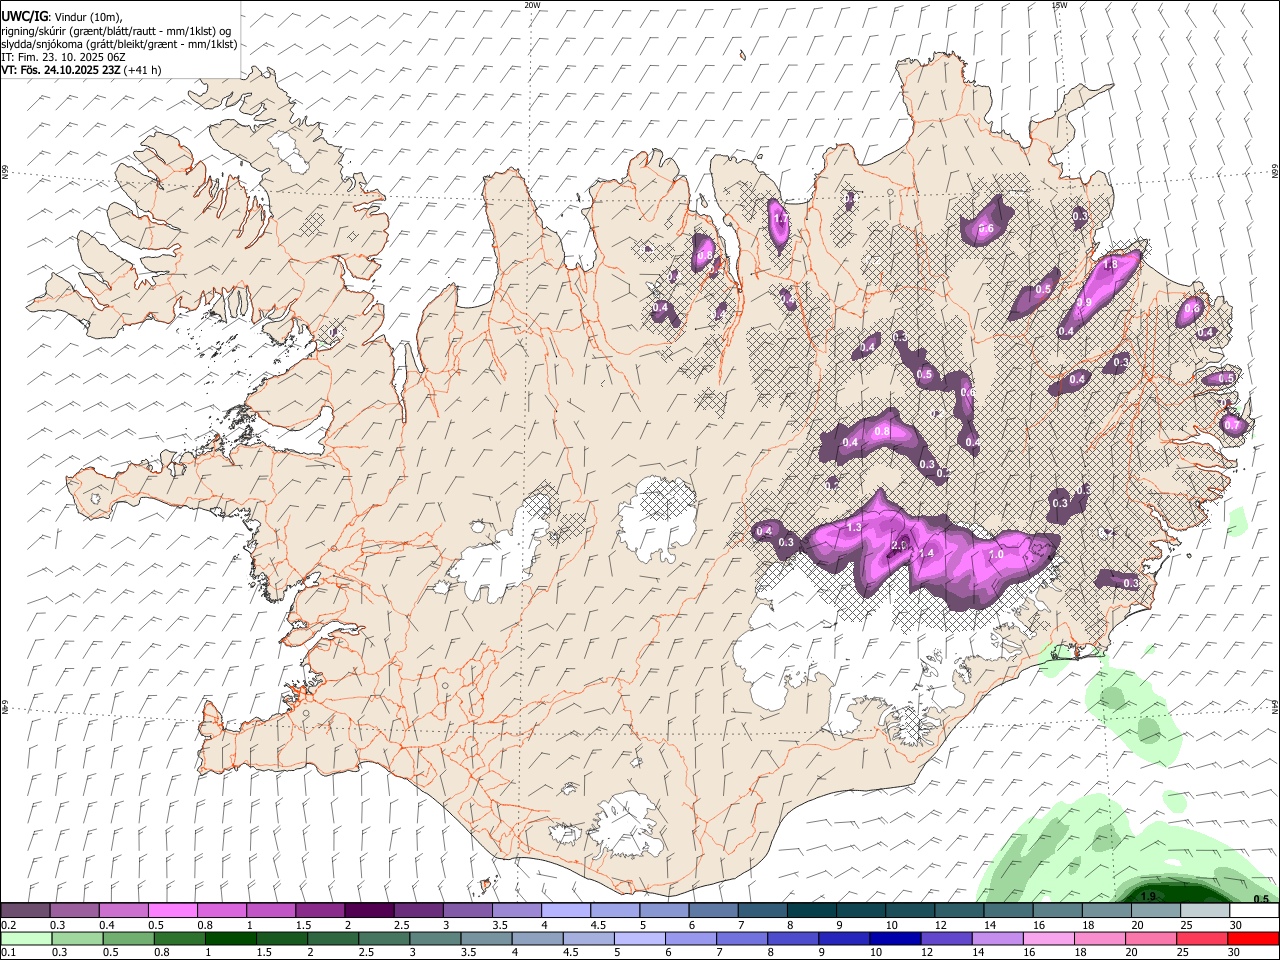Select the '14' label in the lower legend

click(979, 953)
